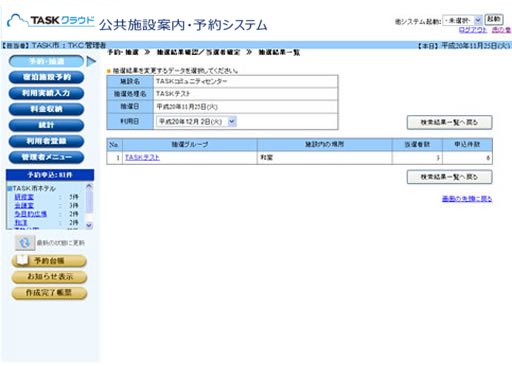512x366 pixels.
Task: Open the 予約台帳 book-icon button
Action: [49, 261]
